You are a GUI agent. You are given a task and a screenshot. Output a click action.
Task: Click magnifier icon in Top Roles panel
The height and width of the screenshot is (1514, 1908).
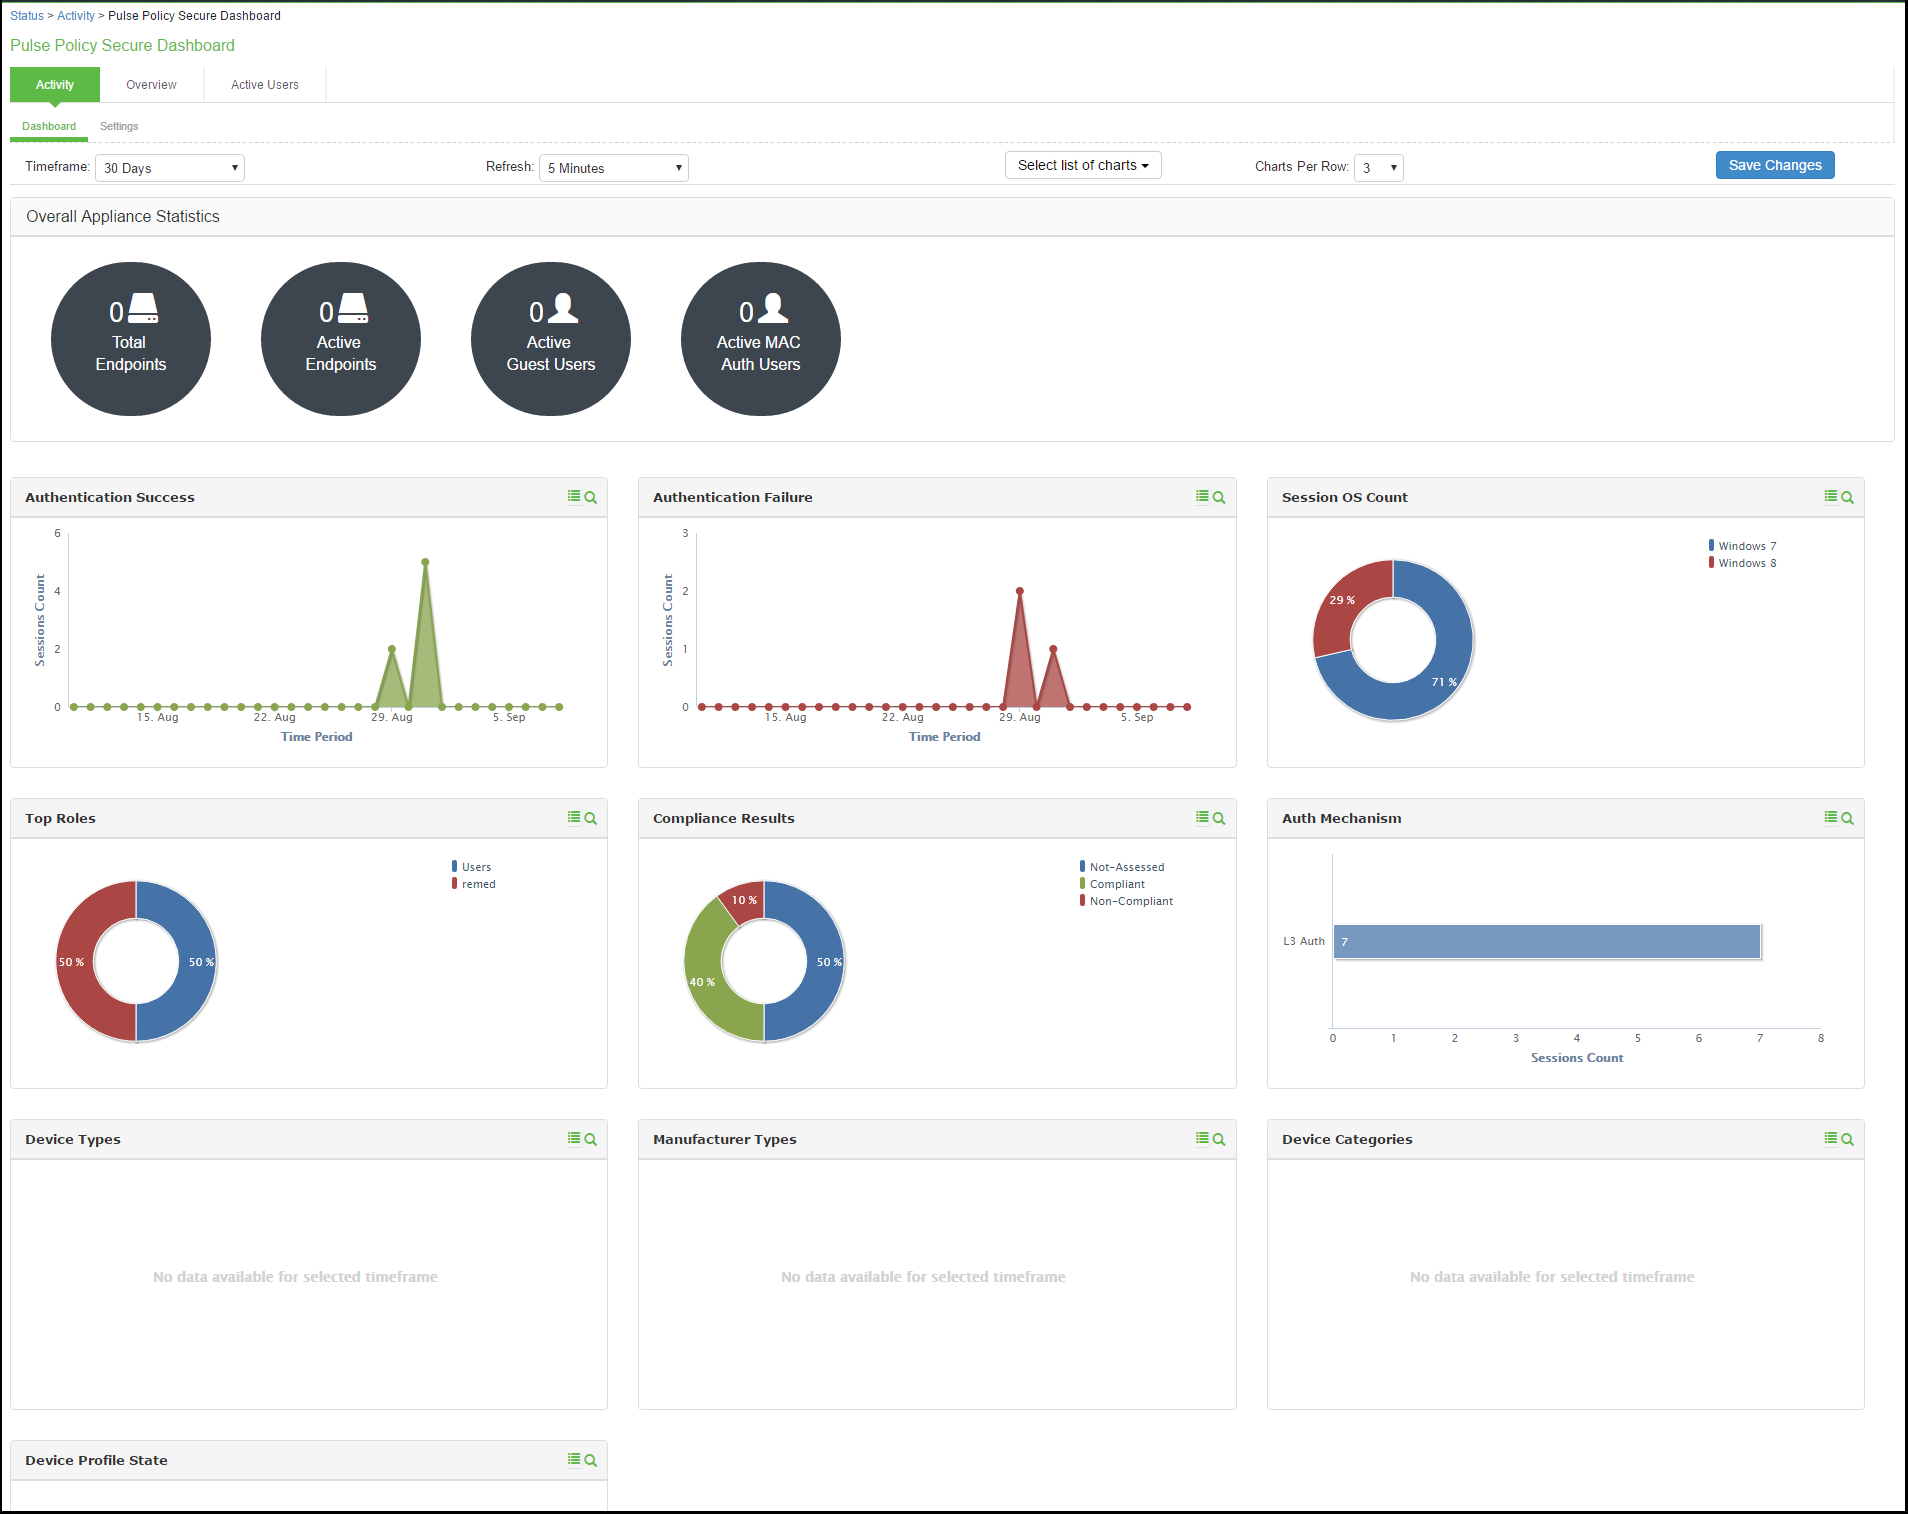[x=591, y=818]
